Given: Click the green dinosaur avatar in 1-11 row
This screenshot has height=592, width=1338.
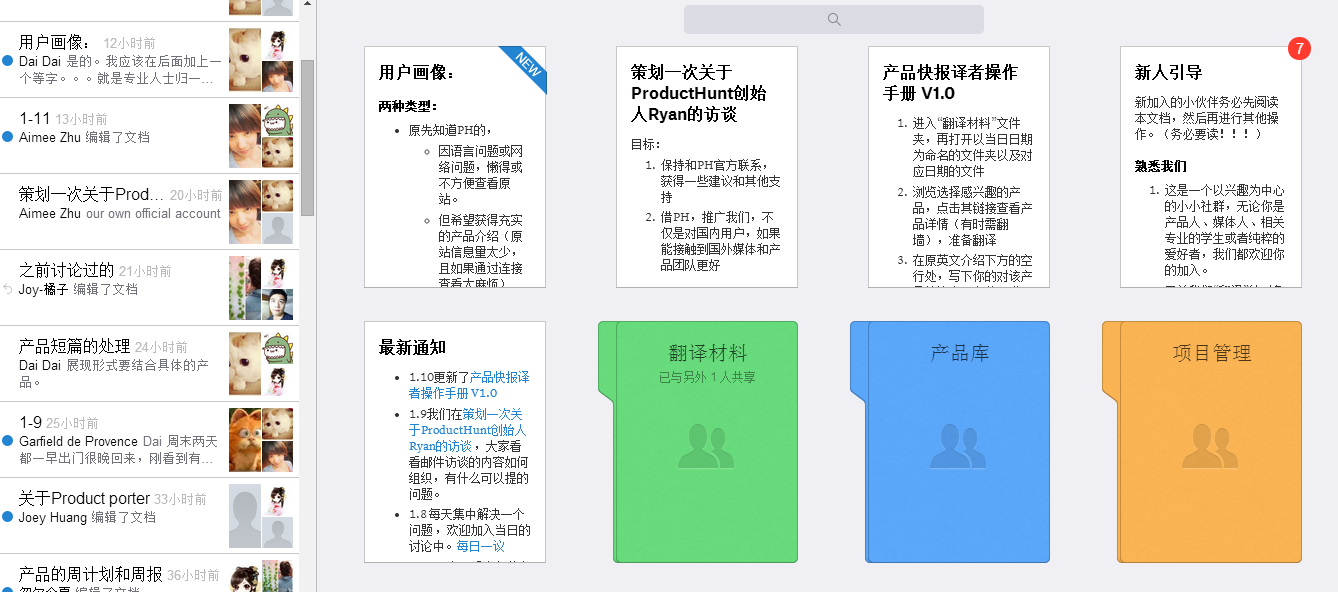Looking at the screenshot, I should pos(278,120).
